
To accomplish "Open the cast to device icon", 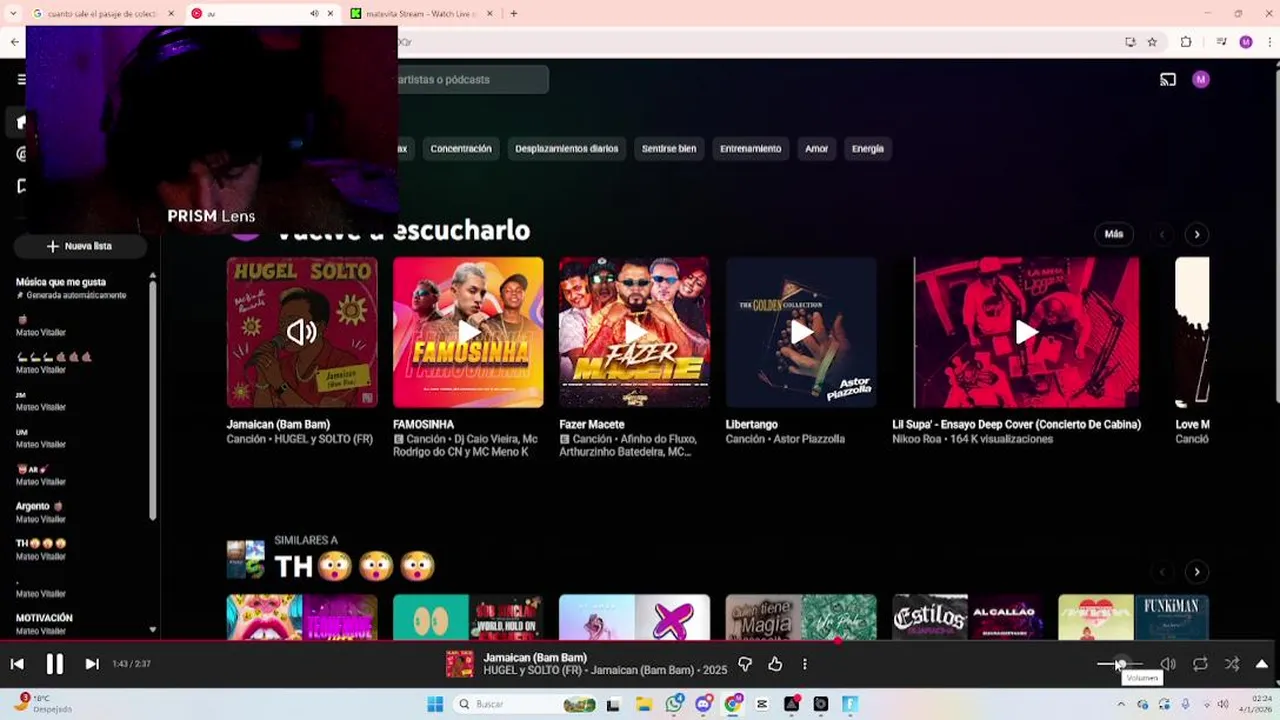I will [1168, 79].
